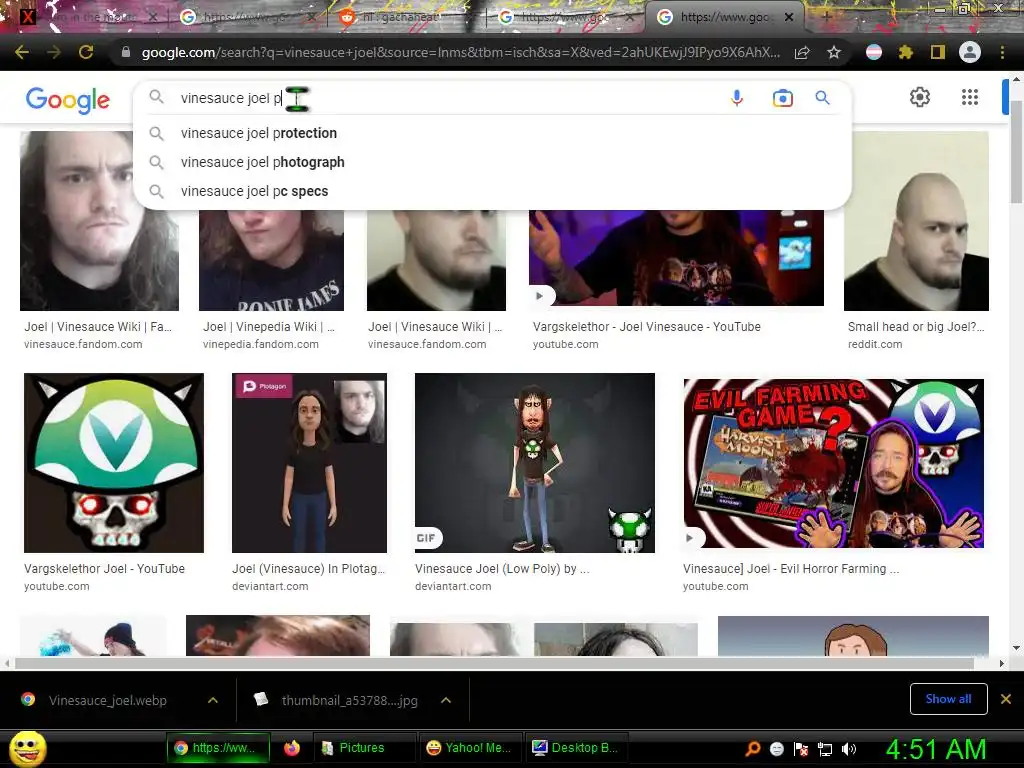Open a new browser tab with plus

pyautogui.click(x=827, y=17)
